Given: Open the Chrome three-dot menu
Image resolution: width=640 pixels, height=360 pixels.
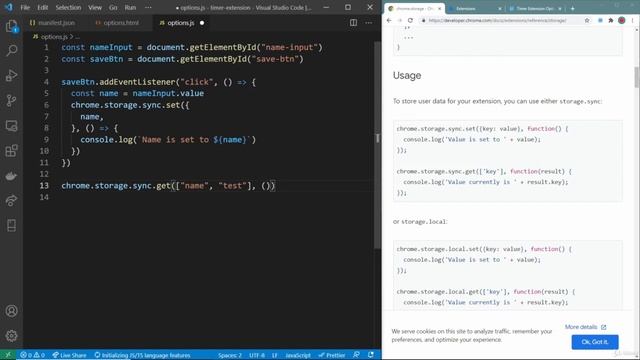Looking at the screenshot, I should coord(633,20).
